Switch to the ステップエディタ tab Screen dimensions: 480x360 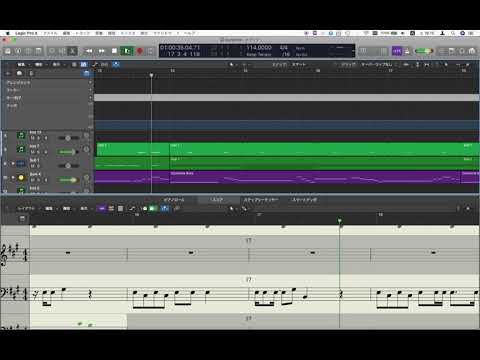tap(261, 200)
